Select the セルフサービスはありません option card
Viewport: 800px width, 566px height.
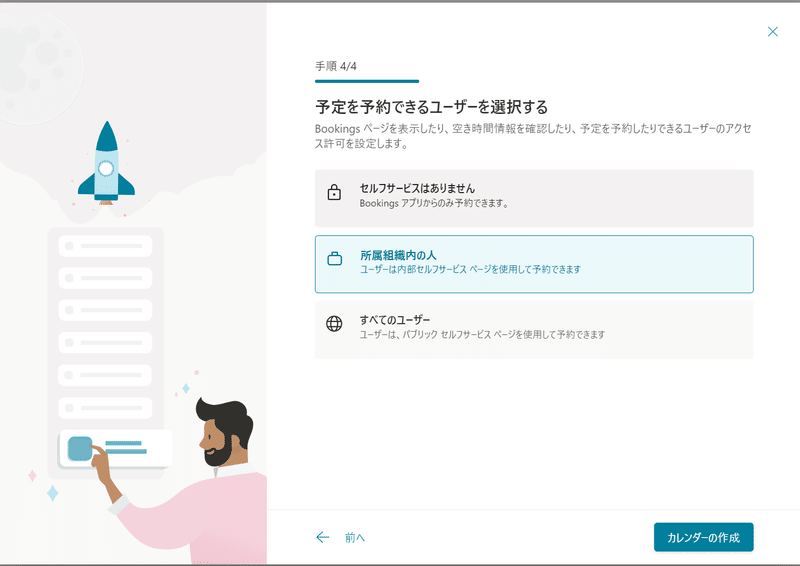(534, 198)
